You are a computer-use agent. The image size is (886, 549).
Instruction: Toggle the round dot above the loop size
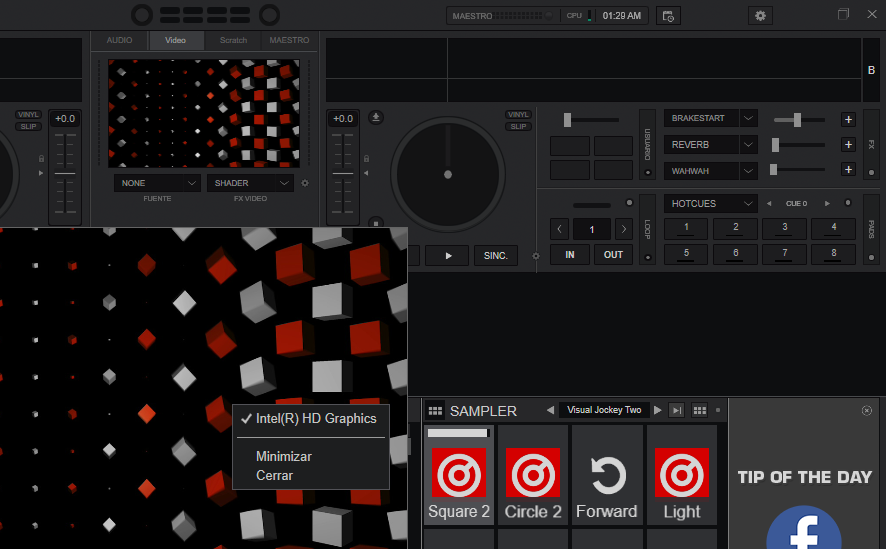click(629, 203)
